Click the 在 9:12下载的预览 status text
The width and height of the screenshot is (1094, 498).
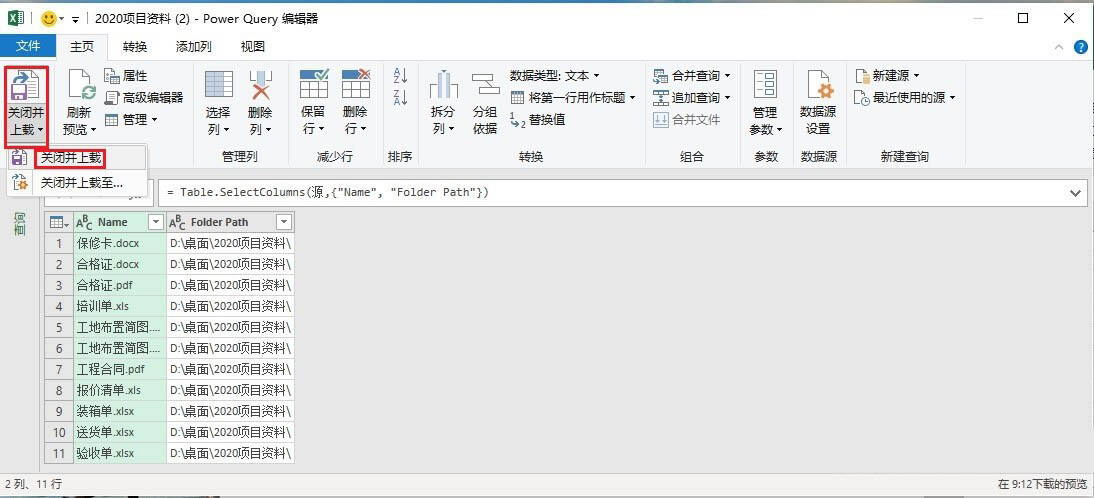[x=1042, y=483]
